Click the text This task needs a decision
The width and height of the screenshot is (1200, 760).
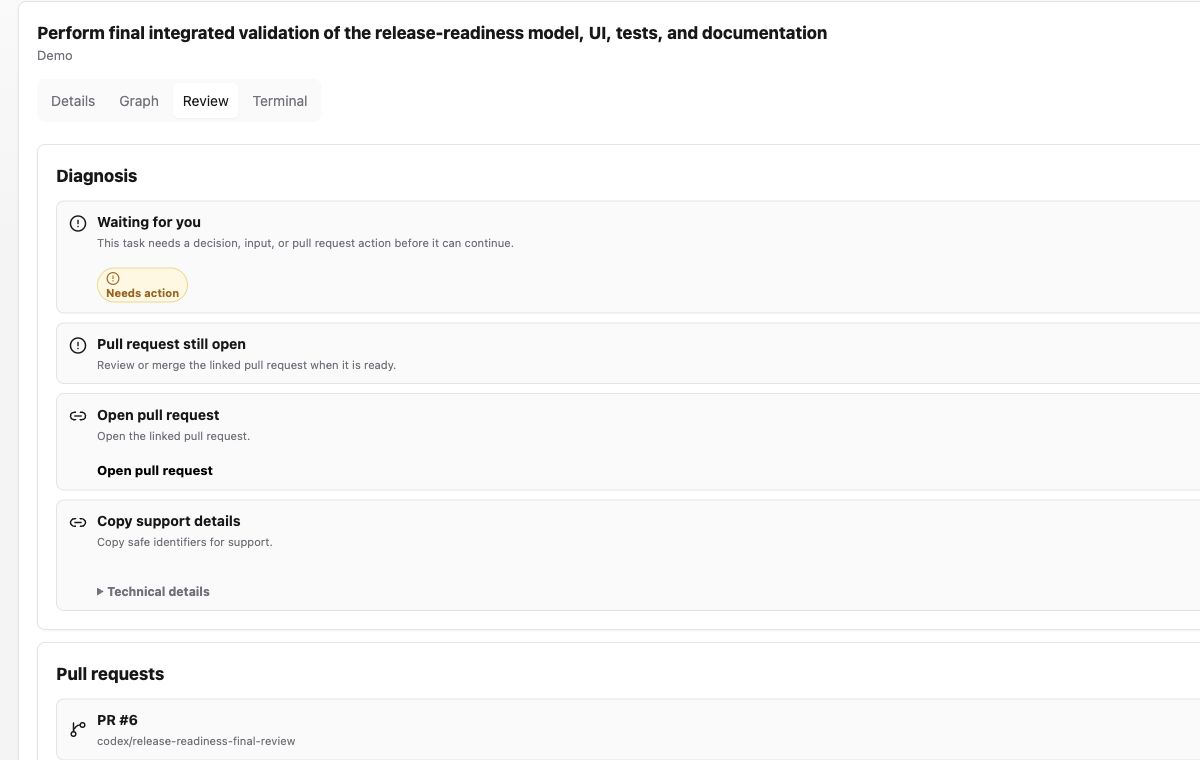click(305, 243)
